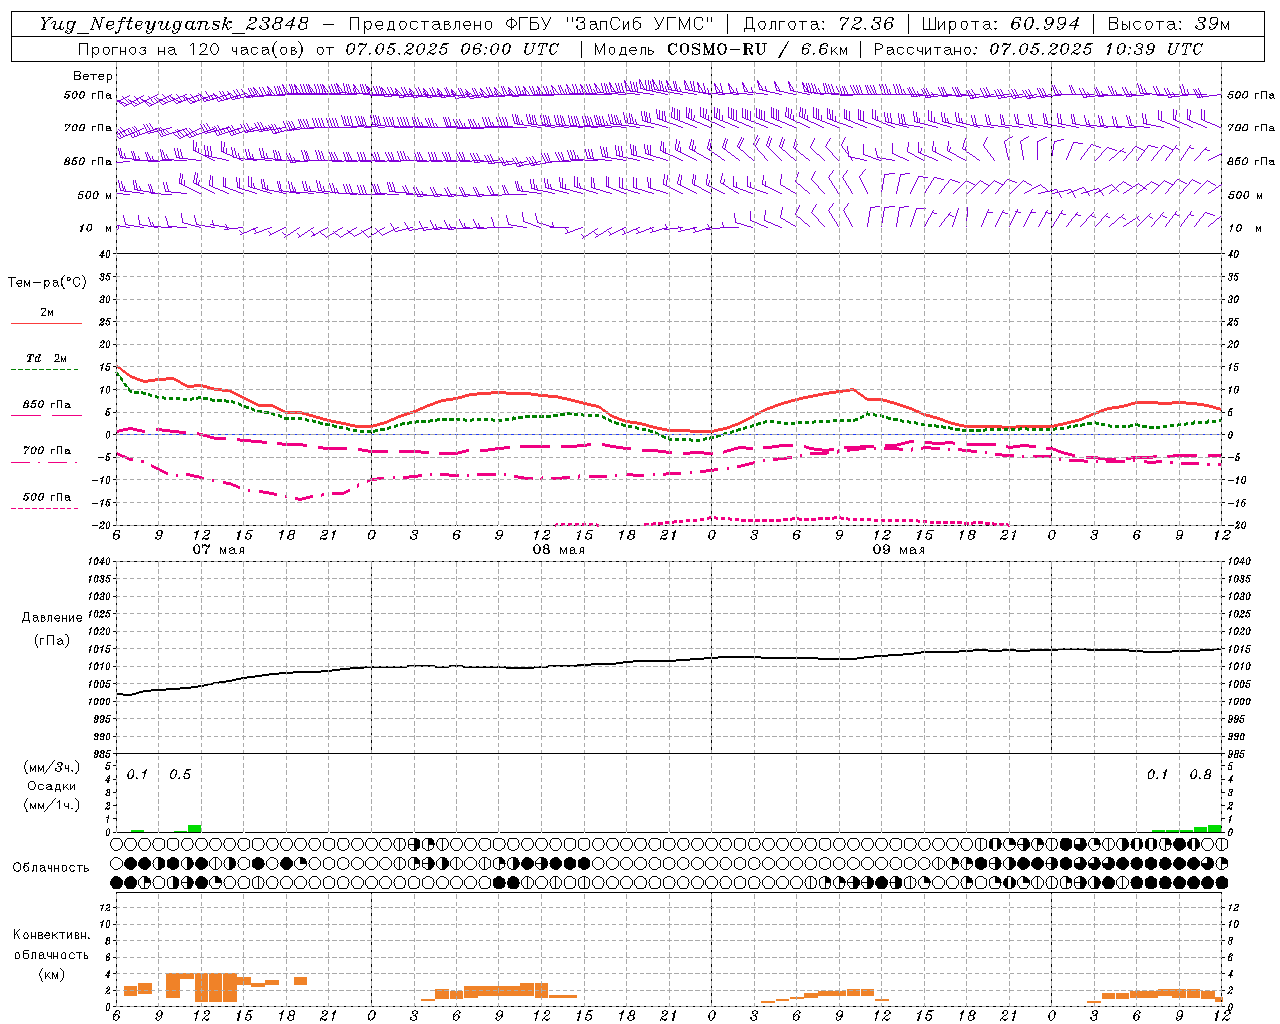Click the Прогноз на 120 часа(ов) text
1280x1024 pixels.
pyautogui.click(x=193, y=49)
